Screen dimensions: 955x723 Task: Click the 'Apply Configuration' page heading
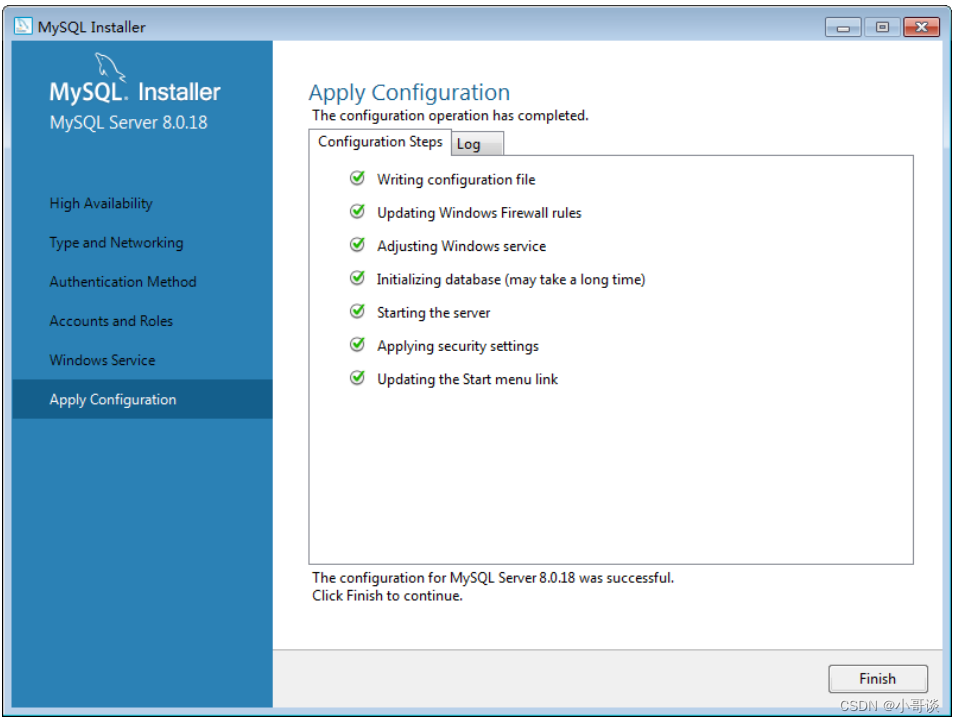[409, 93]
